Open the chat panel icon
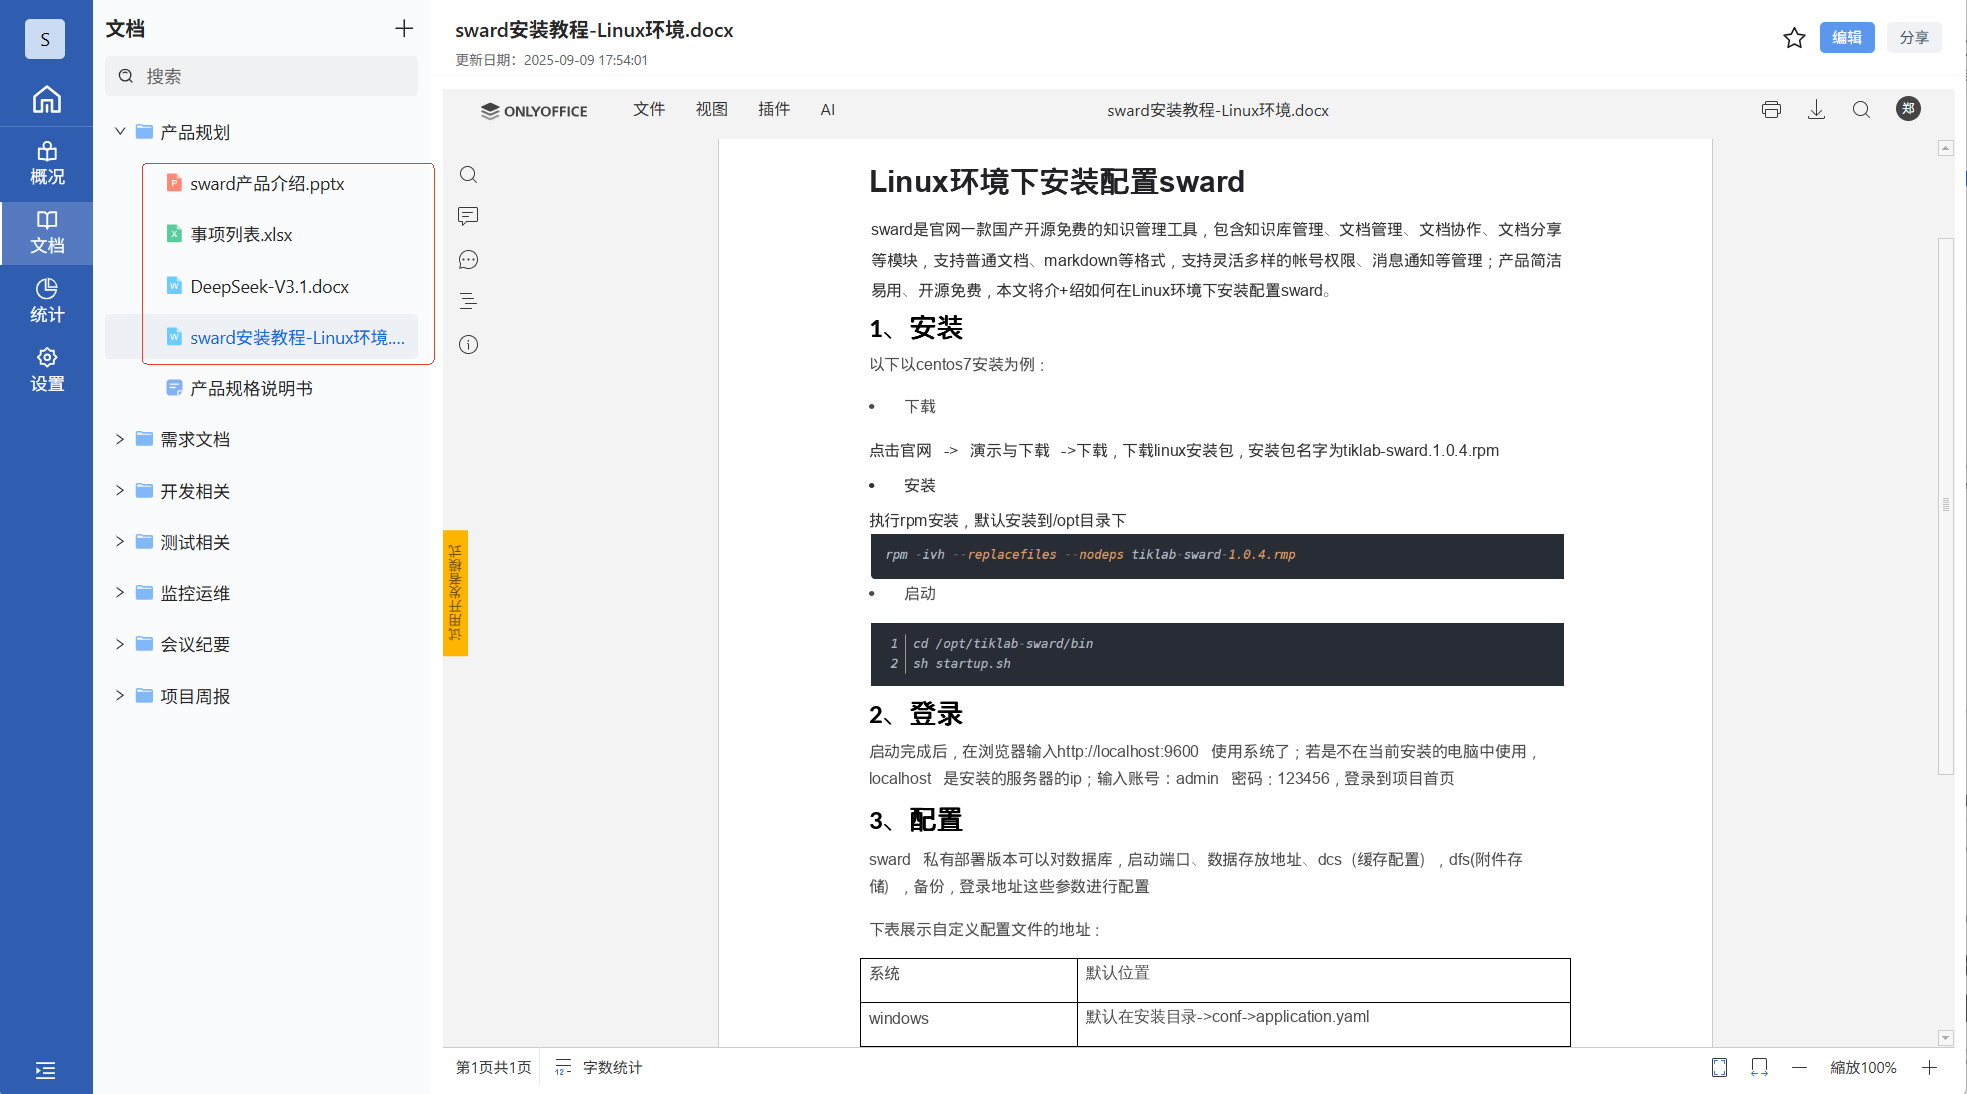 click(468, 260)
